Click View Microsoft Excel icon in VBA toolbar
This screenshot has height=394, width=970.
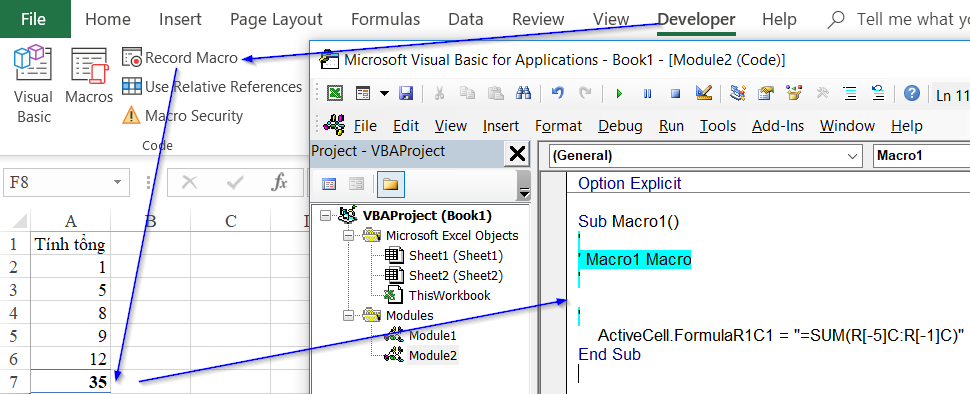(335, 93)
